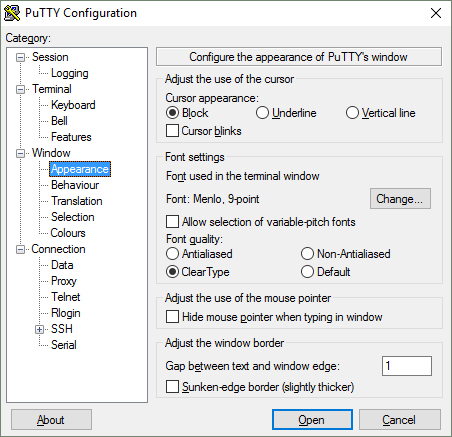Collapse the Session tree node
452x437 pixels.
coord(21,58)
